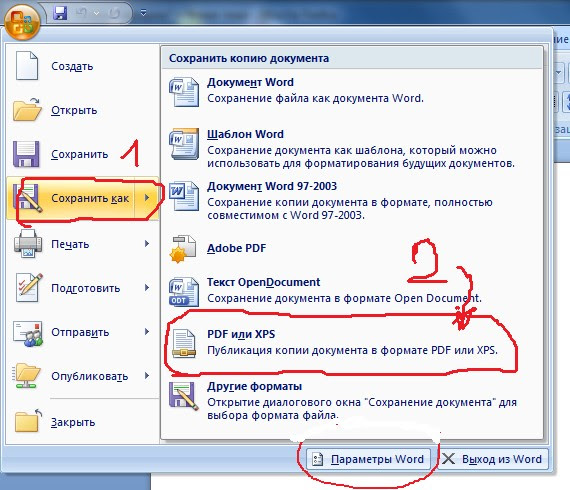Click the Redo icon in quick access toolbar
Image resolution: width=570 pixels, height=490 pixels.
click(114, 13)
